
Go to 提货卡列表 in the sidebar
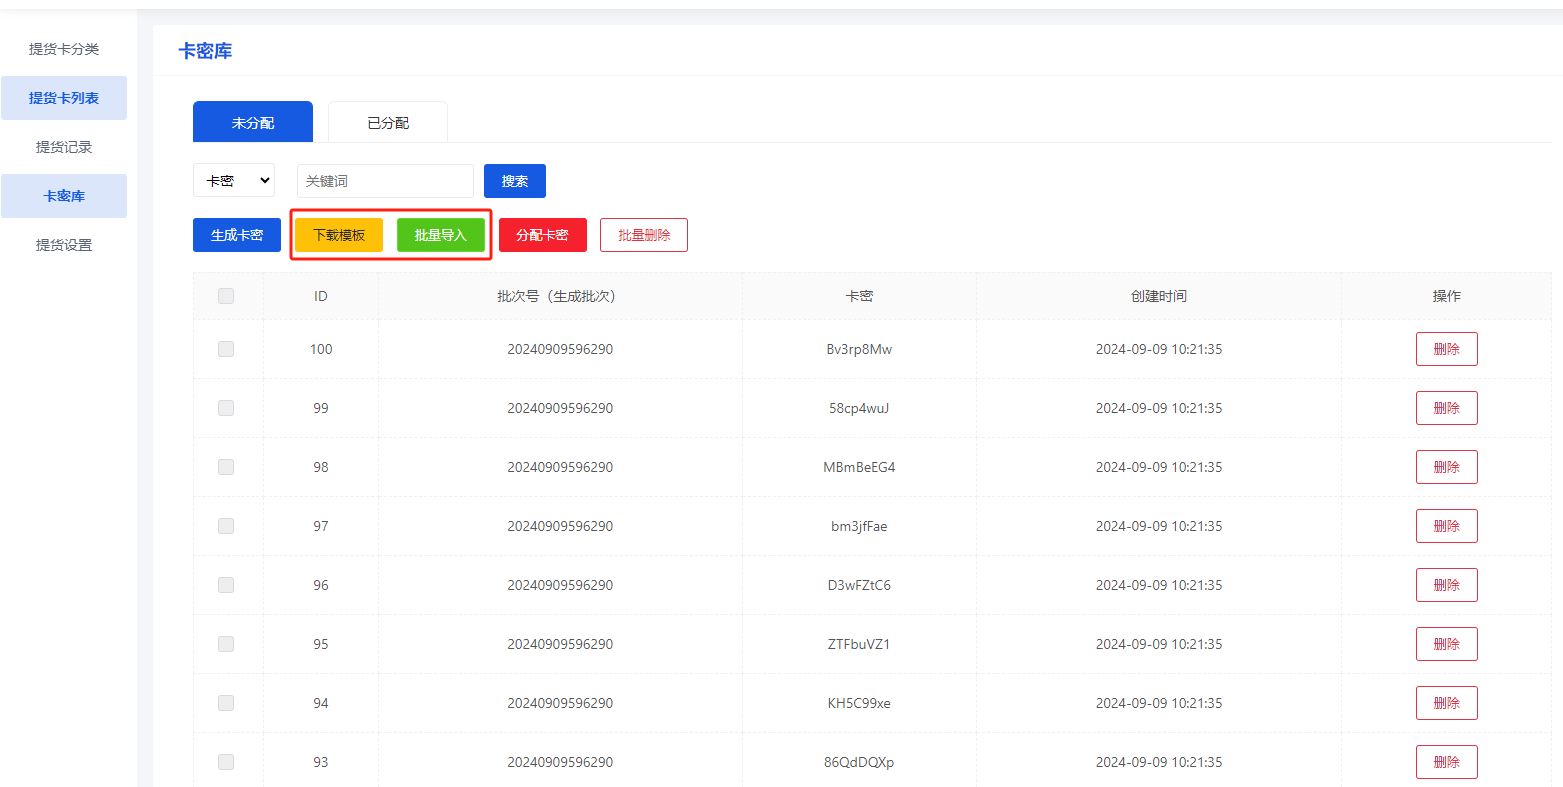pyautogui.click(x=64, y=98)
